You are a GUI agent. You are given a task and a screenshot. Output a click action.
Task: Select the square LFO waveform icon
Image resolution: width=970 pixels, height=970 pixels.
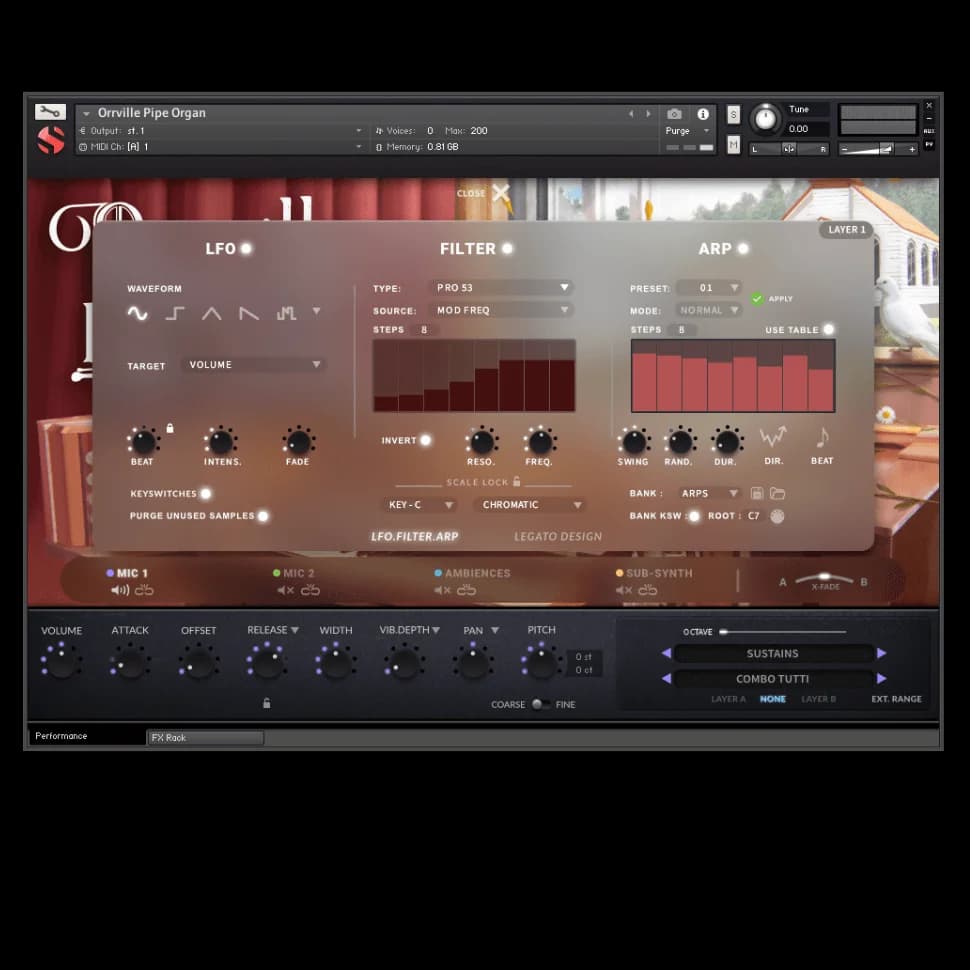pyautogui.click(x=175, y=313)
